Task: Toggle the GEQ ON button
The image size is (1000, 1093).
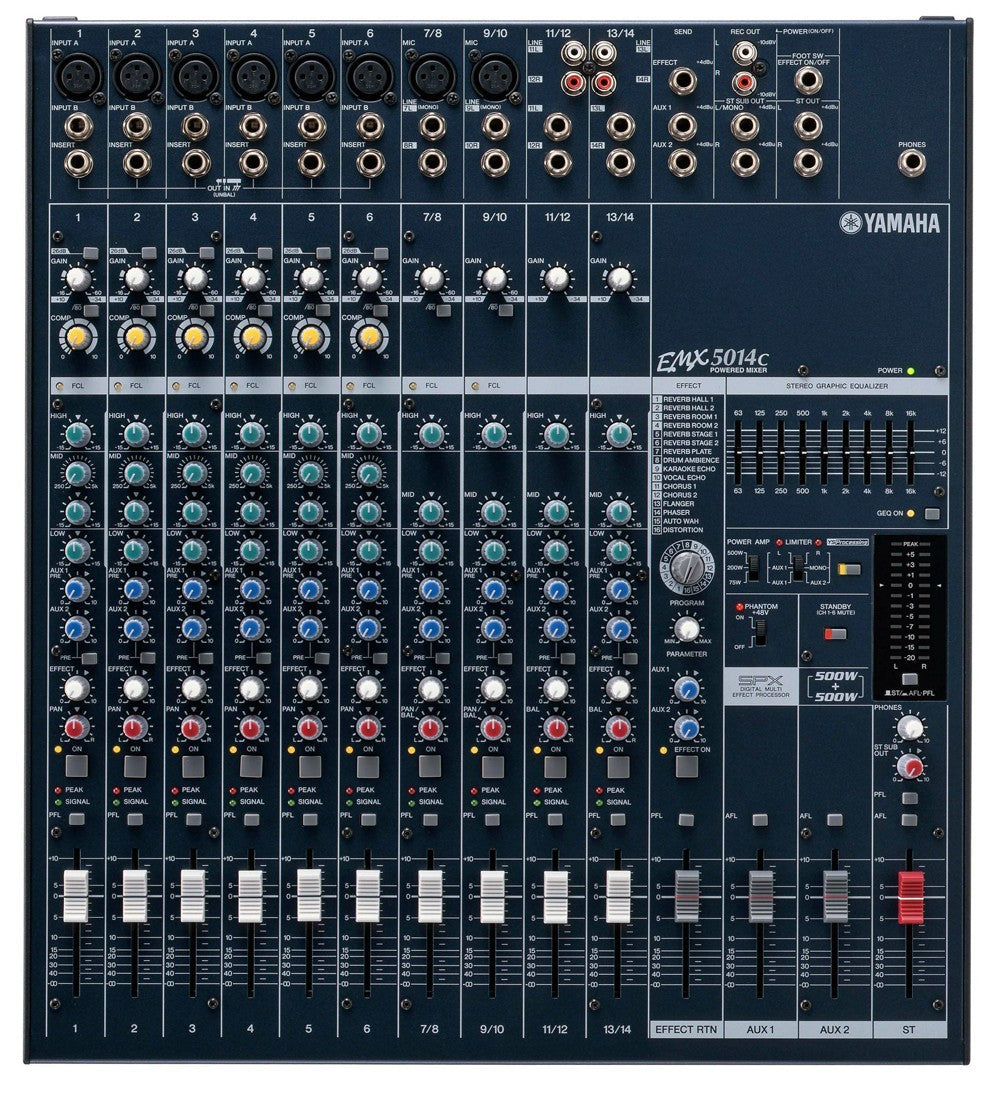Action: click(932, 514)
